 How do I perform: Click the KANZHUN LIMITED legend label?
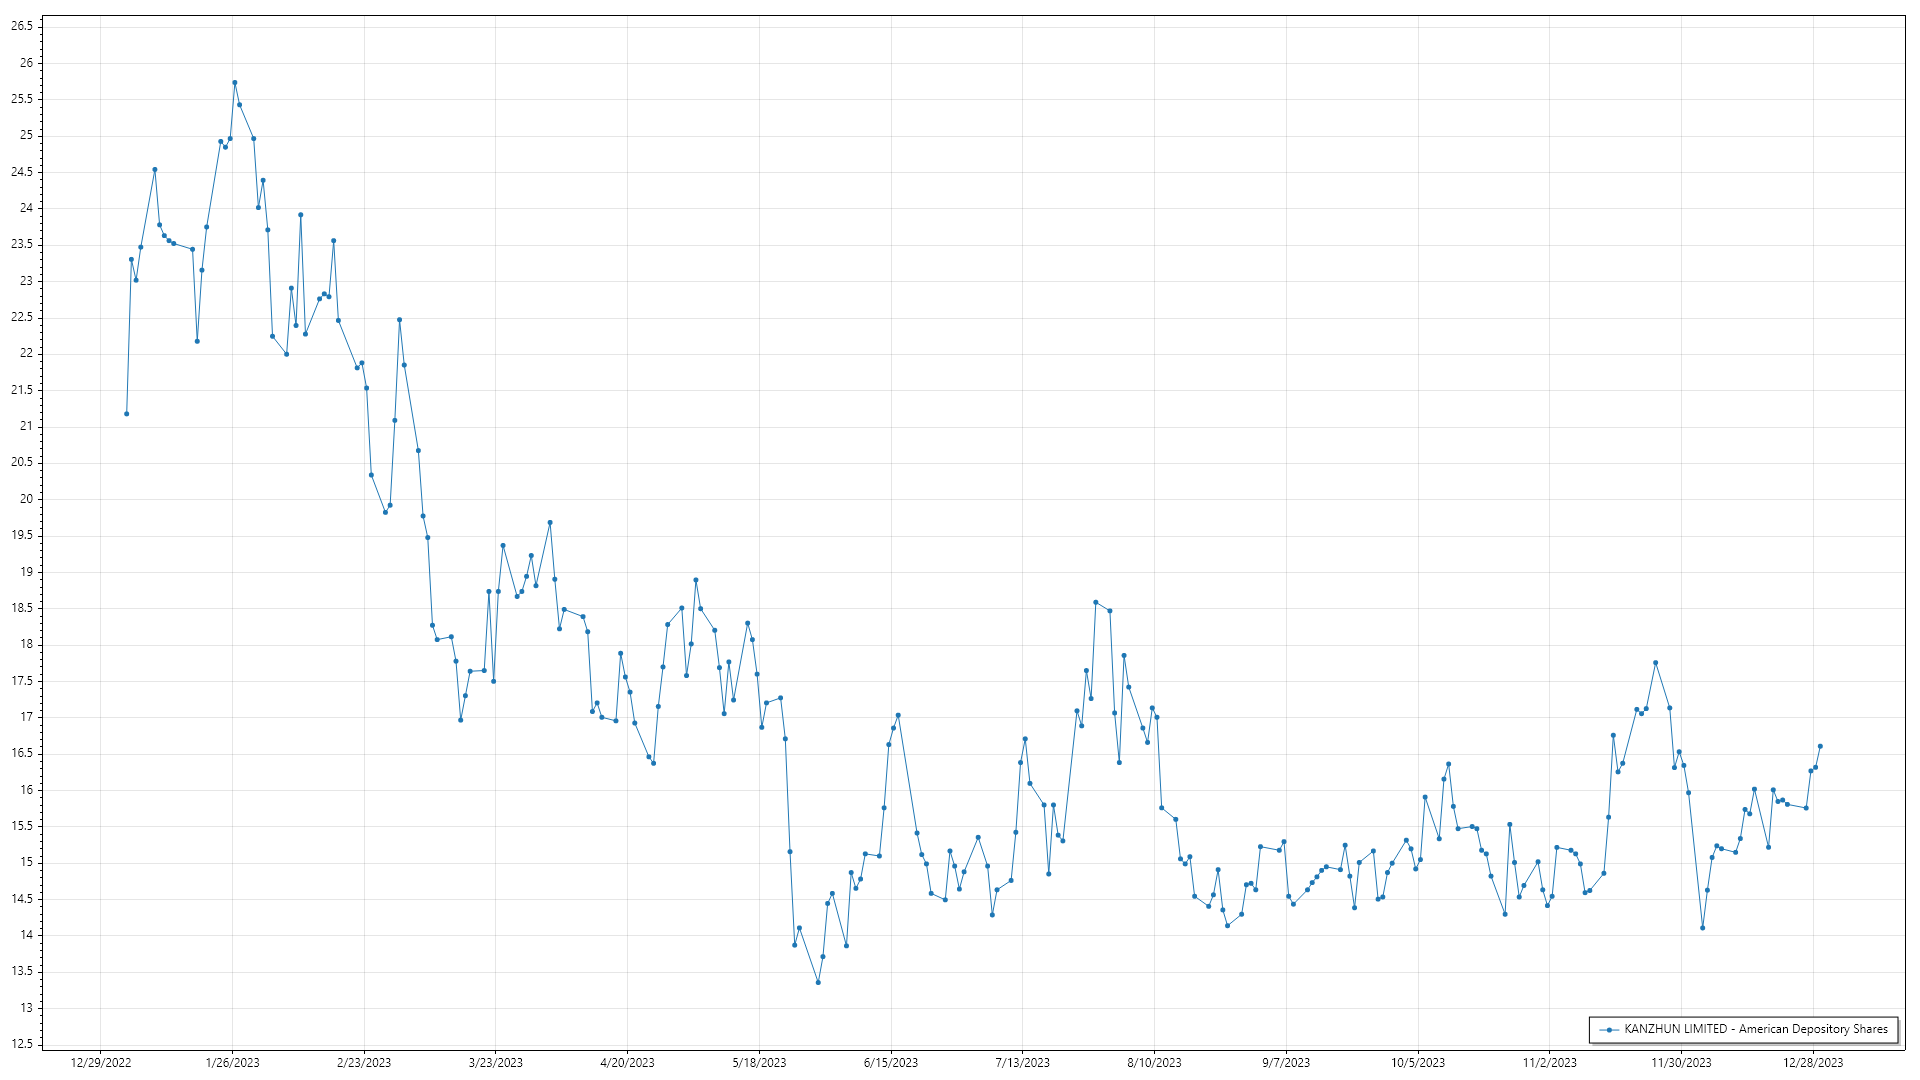coord(1755,1029)
